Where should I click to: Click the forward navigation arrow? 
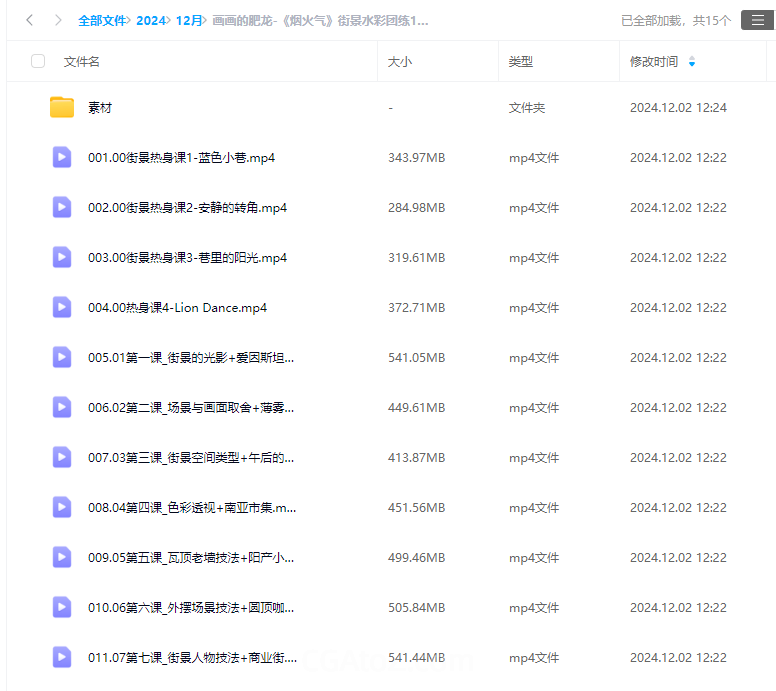(58, 20)
